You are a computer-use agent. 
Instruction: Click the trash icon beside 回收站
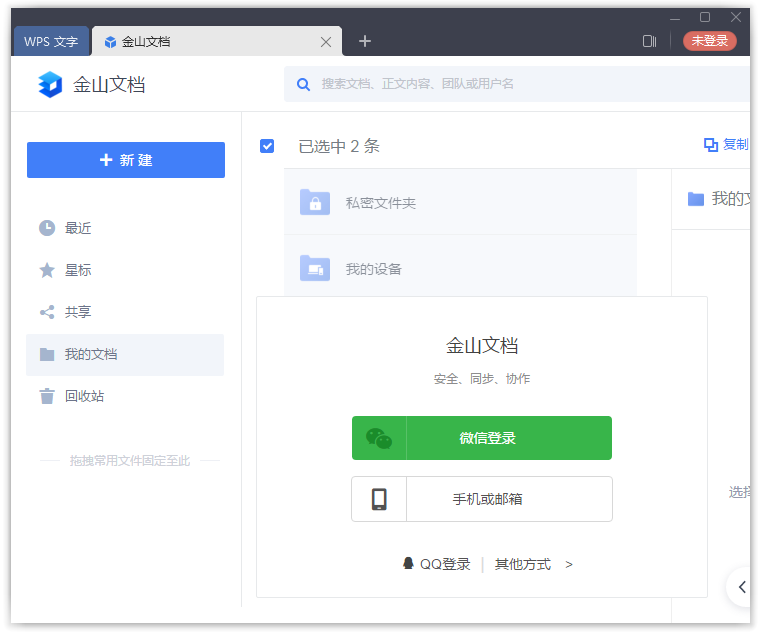click(47, 396)
